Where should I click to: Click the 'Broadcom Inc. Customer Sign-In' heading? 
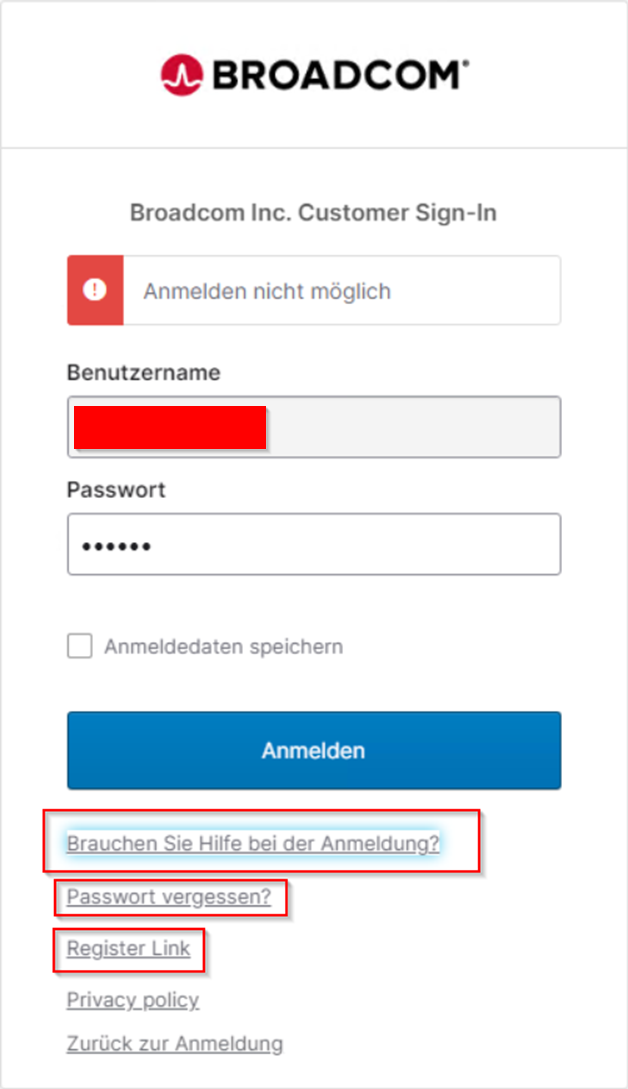313,213
